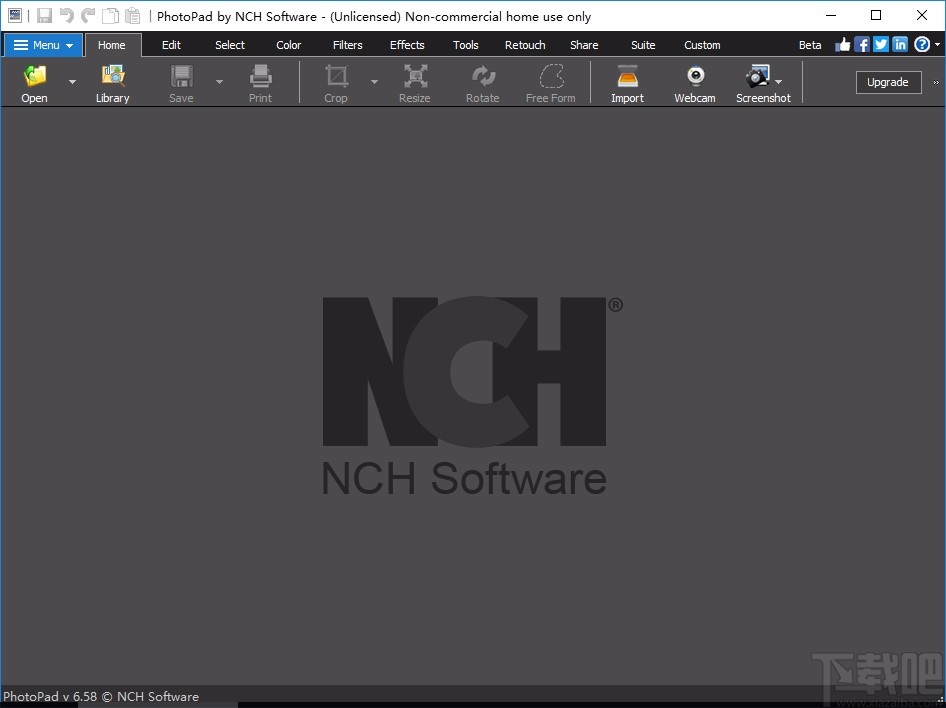Open the Suite tab
Screen dimensions: 946x708
click(643, 45)
